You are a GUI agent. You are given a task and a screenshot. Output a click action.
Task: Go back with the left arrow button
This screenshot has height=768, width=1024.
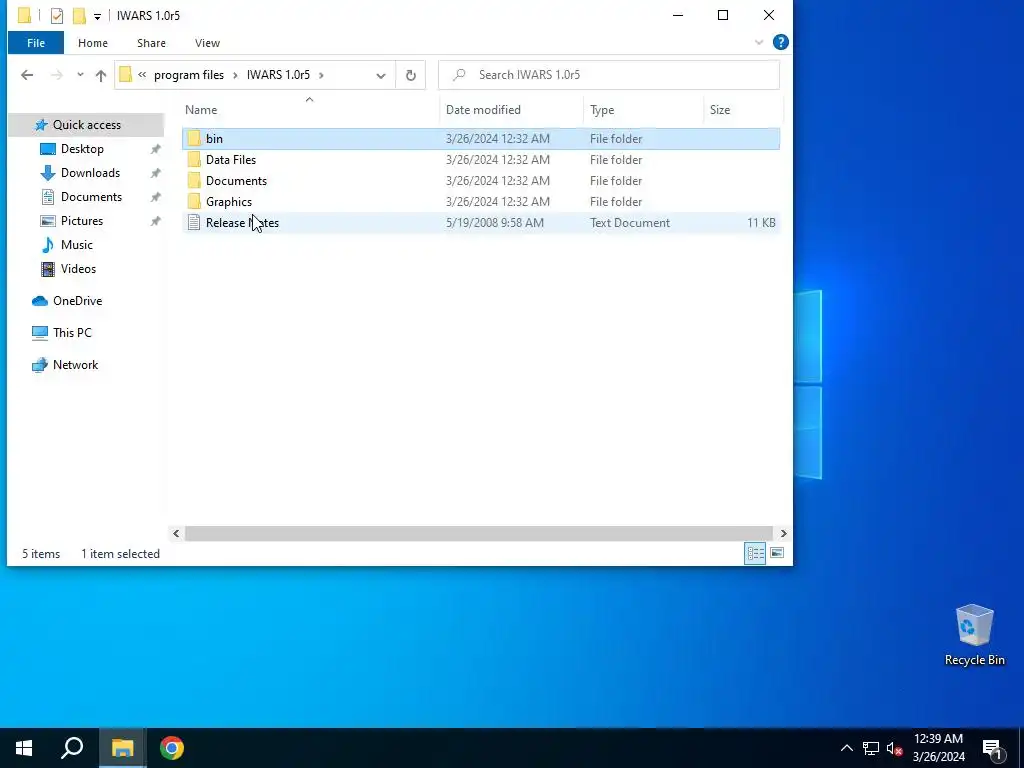tap(27, 75)
